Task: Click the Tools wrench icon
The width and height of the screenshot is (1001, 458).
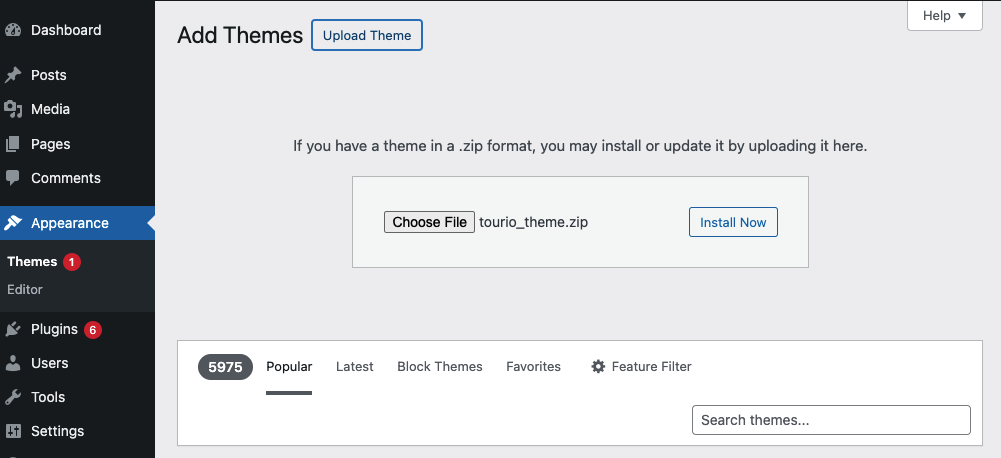Action: coord(13,397)
